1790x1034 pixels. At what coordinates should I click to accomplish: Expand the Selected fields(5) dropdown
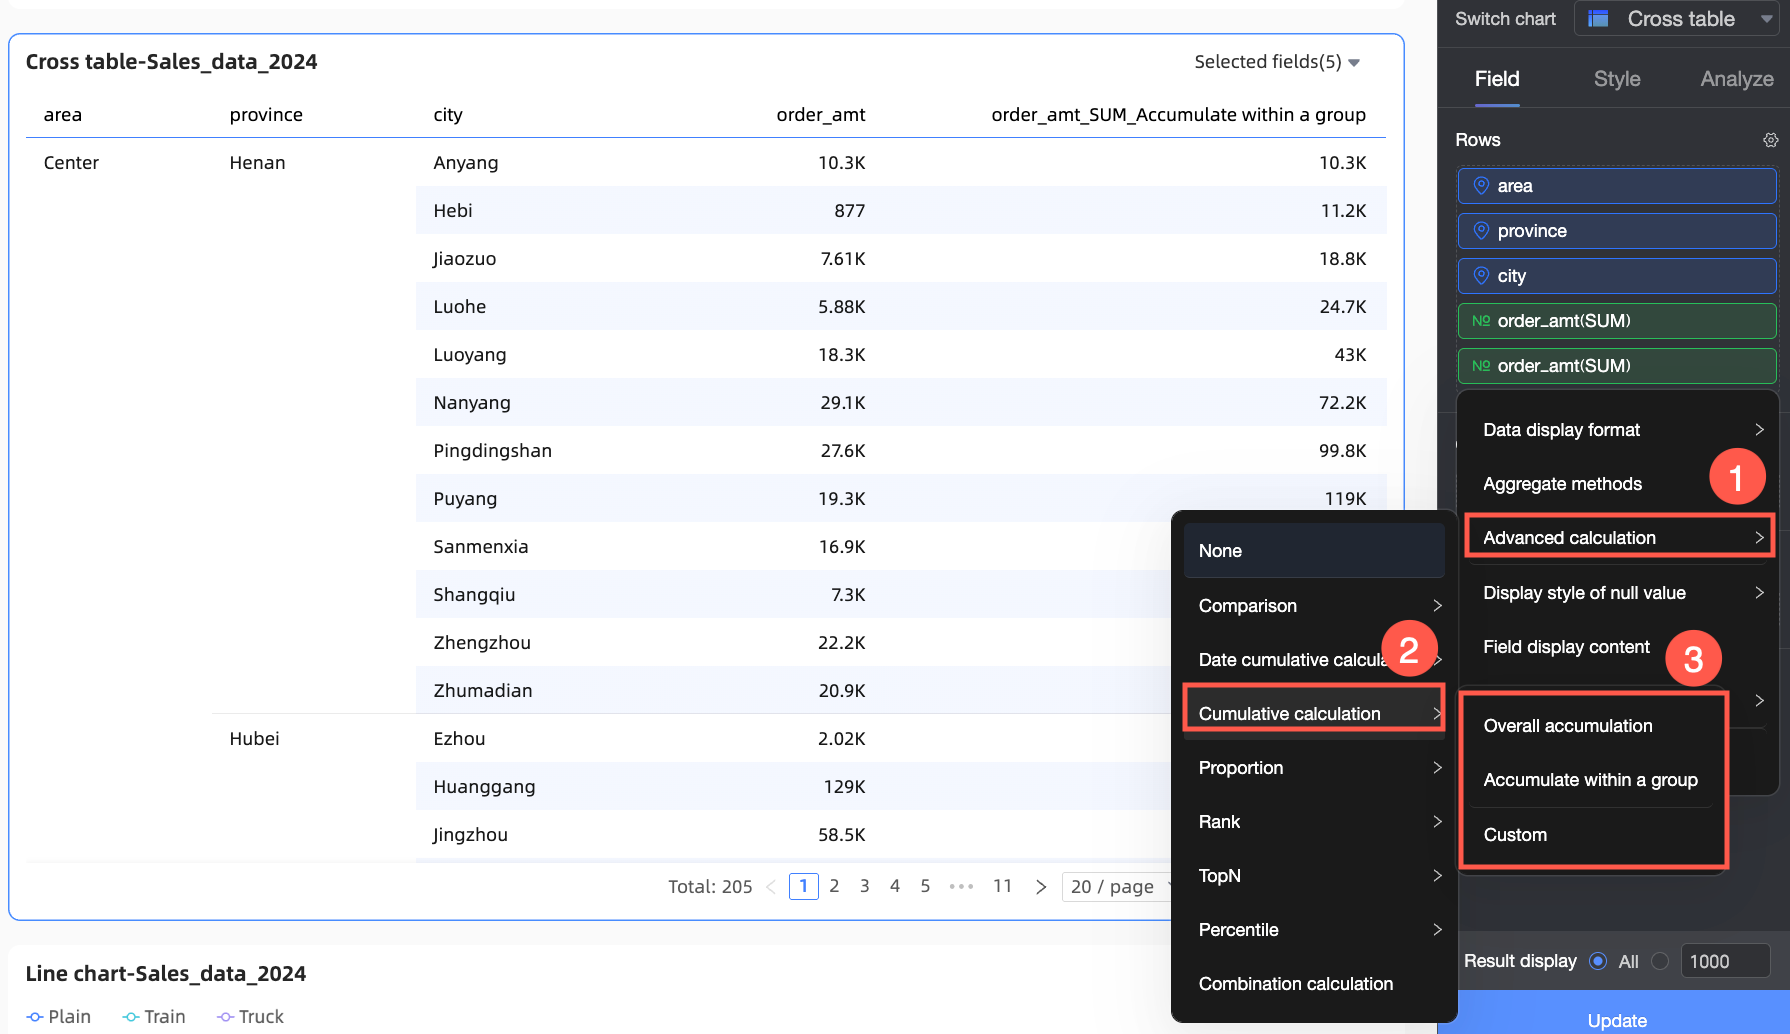(1277, 62)
